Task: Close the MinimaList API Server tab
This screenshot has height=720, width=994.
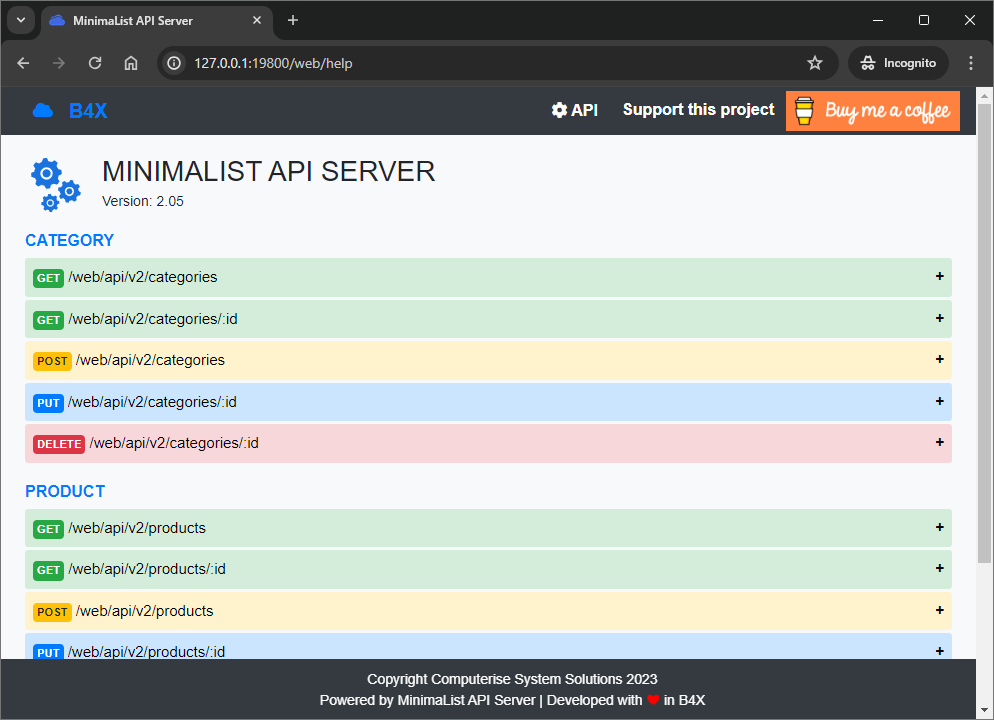Action: point(257,20)
